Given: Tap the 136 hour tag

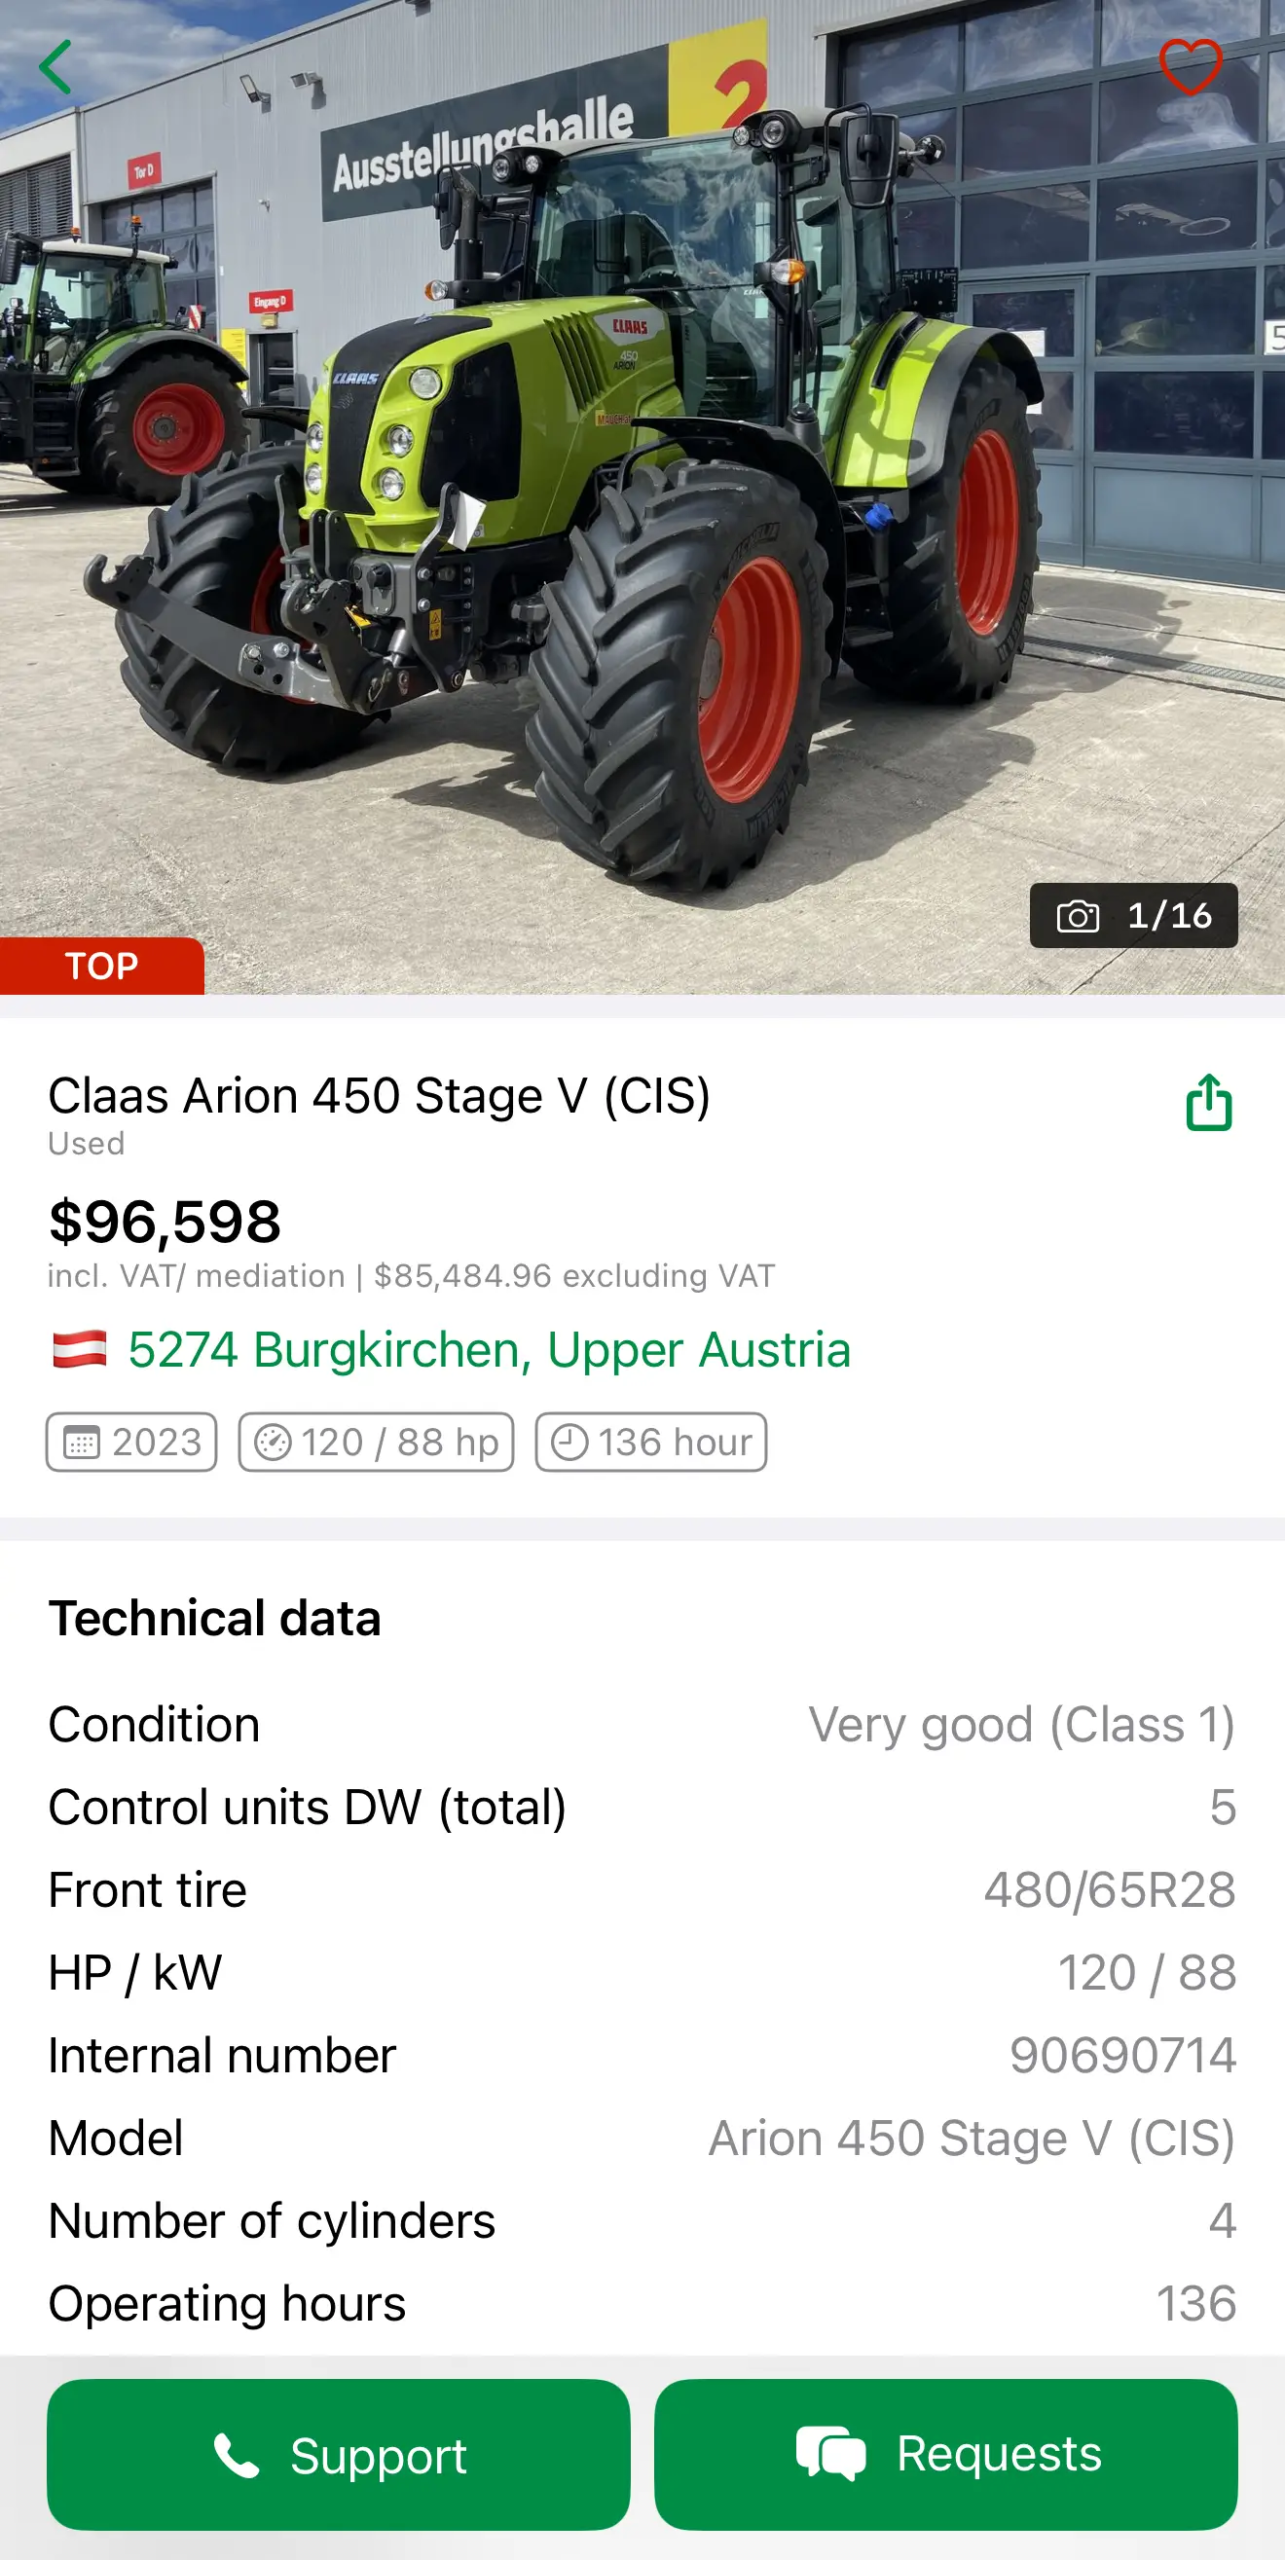Looking at the screenshot, I should click(651, 1442).
